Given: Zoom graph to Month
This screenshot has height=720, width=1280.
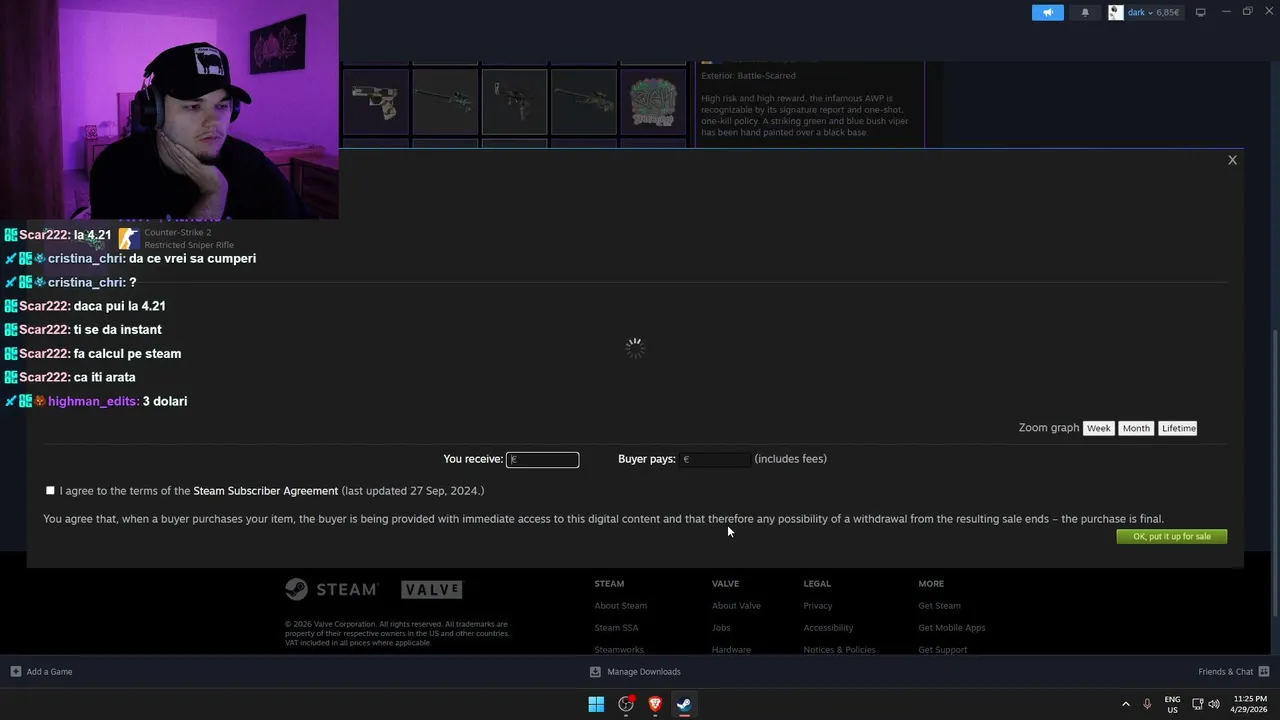Looking at the screenshot, I should click(1136, 428).
